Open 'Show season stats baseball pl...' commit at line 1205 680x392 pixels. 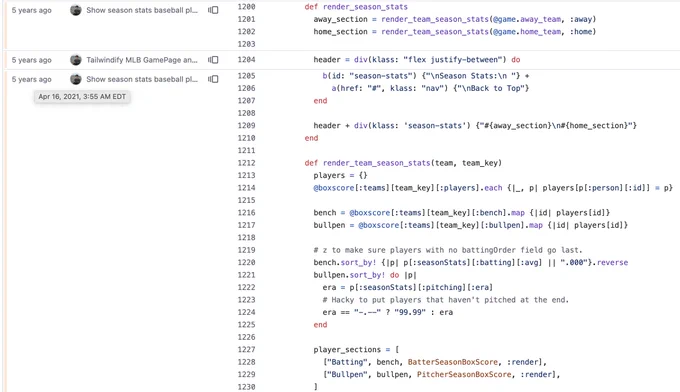142,79
